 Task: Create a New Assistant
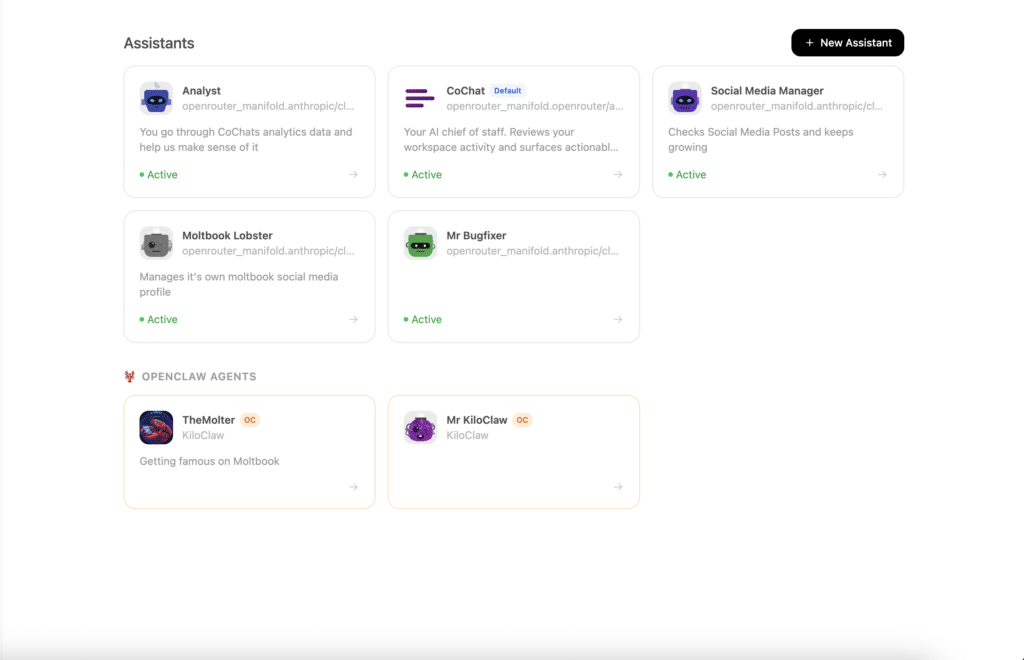tap(848, 42)
